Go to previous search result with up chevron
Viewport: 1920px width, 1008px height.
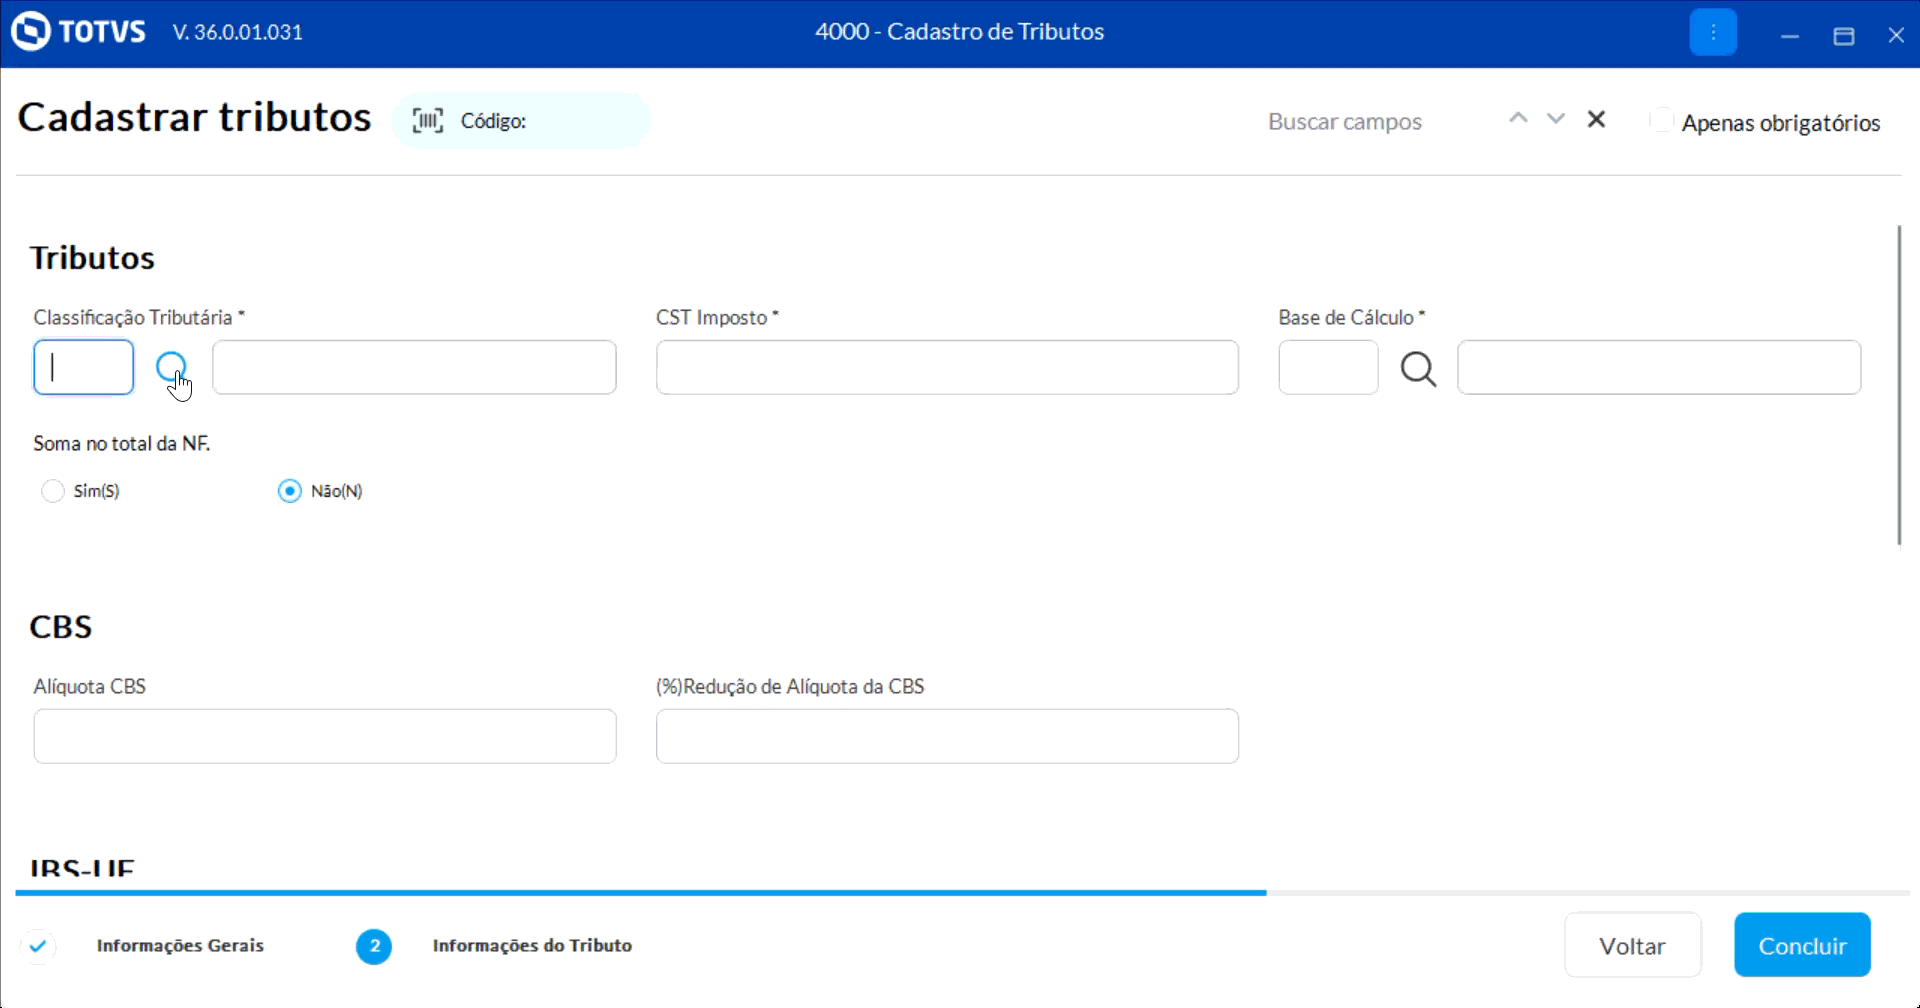(1518, 119)
